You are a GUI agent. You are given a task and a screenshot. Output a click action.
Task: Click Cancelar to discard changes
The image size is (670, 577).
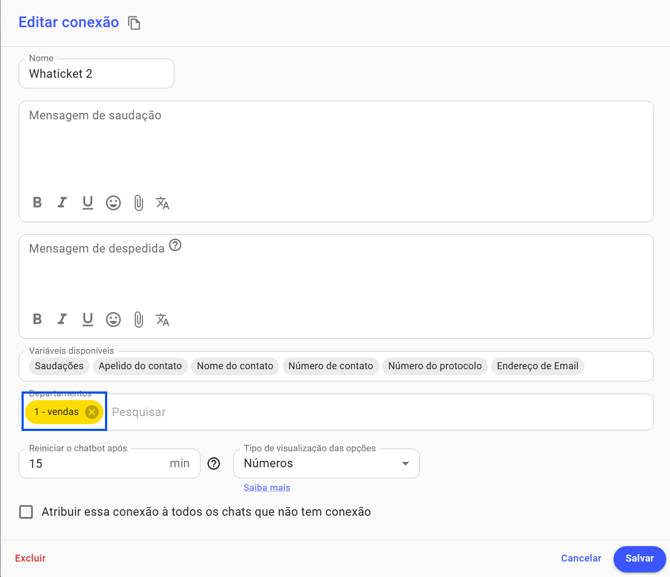click(581, 558)
